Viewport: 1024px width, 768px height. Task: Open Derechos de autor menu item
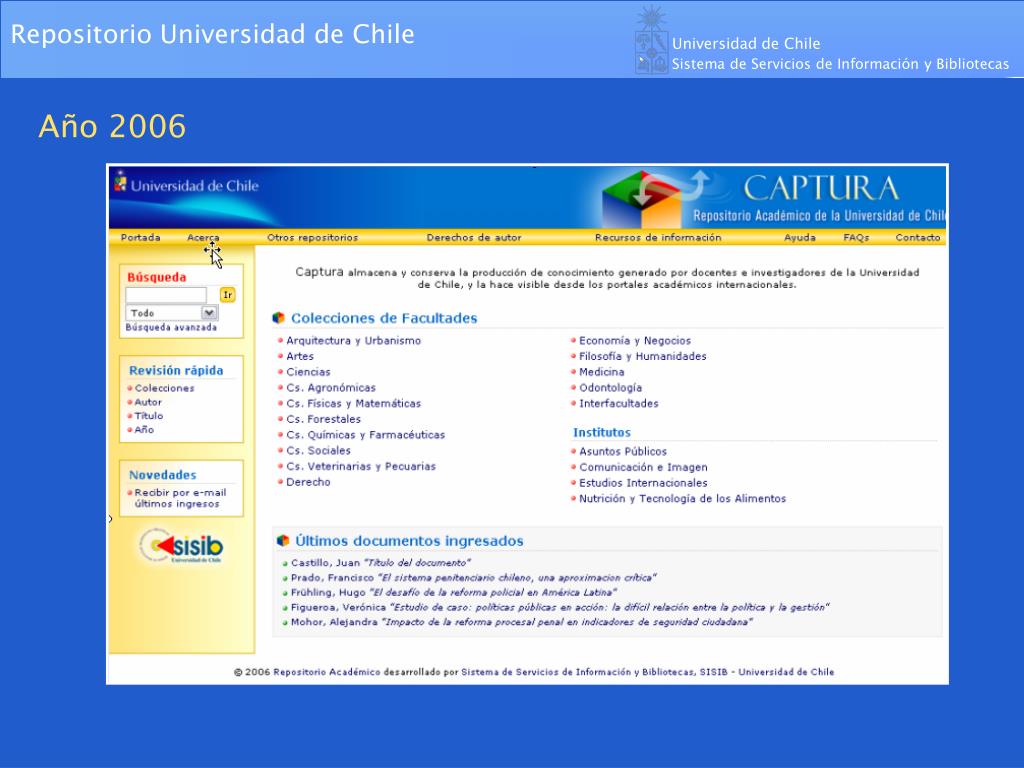pos(474,238)
